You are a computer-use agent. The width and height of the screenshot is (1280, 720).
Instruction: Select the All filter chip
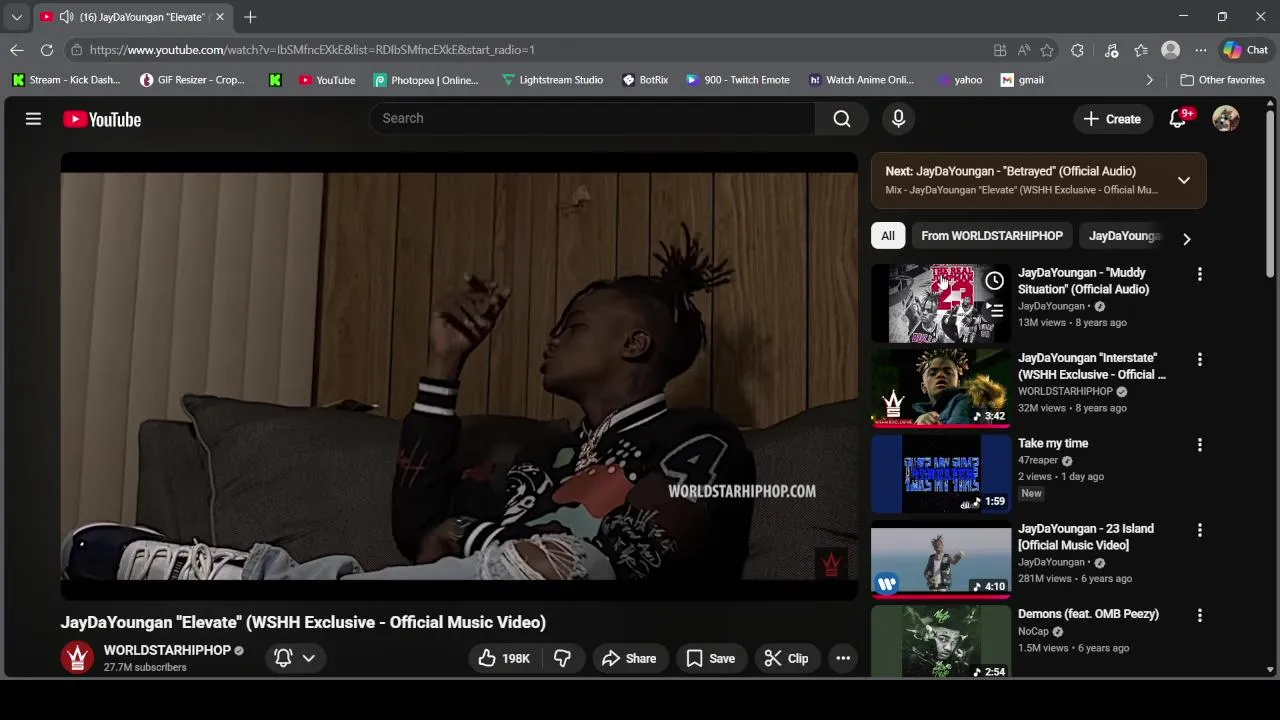point(888,236)
